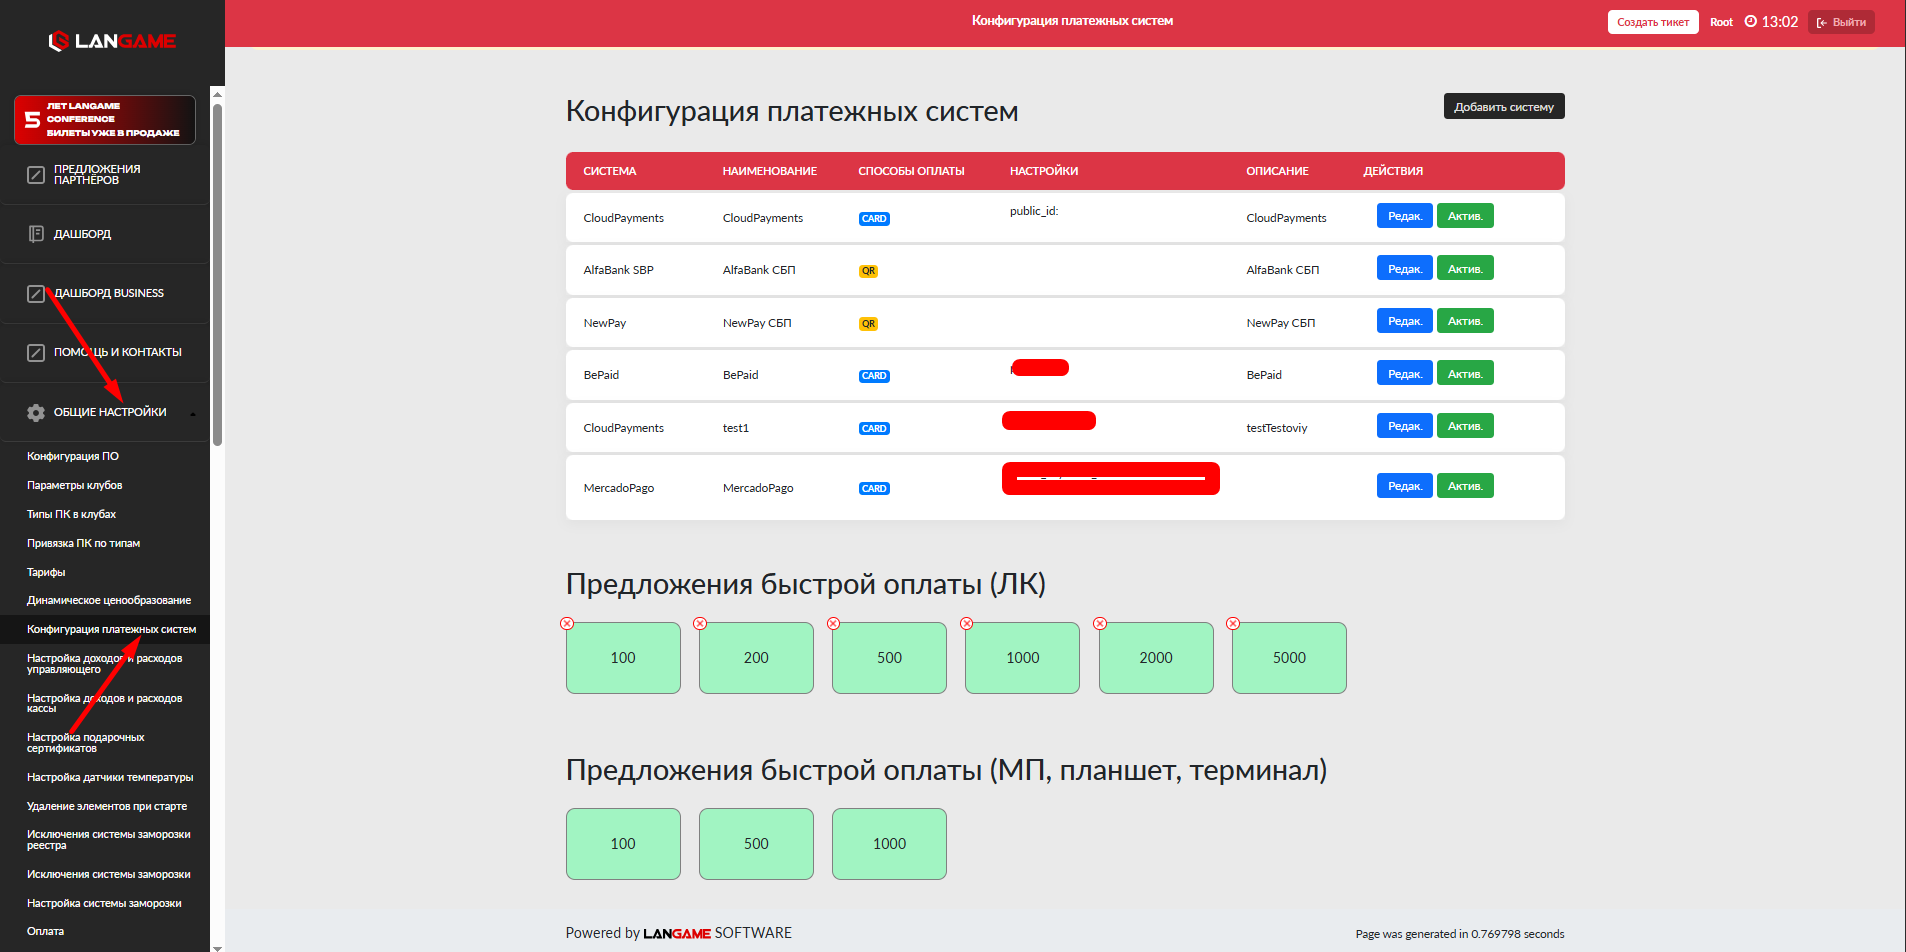Screen dimensions: 1906x952
Task: Edit AlfaBank SBP system
Action: coord(1405,268)
